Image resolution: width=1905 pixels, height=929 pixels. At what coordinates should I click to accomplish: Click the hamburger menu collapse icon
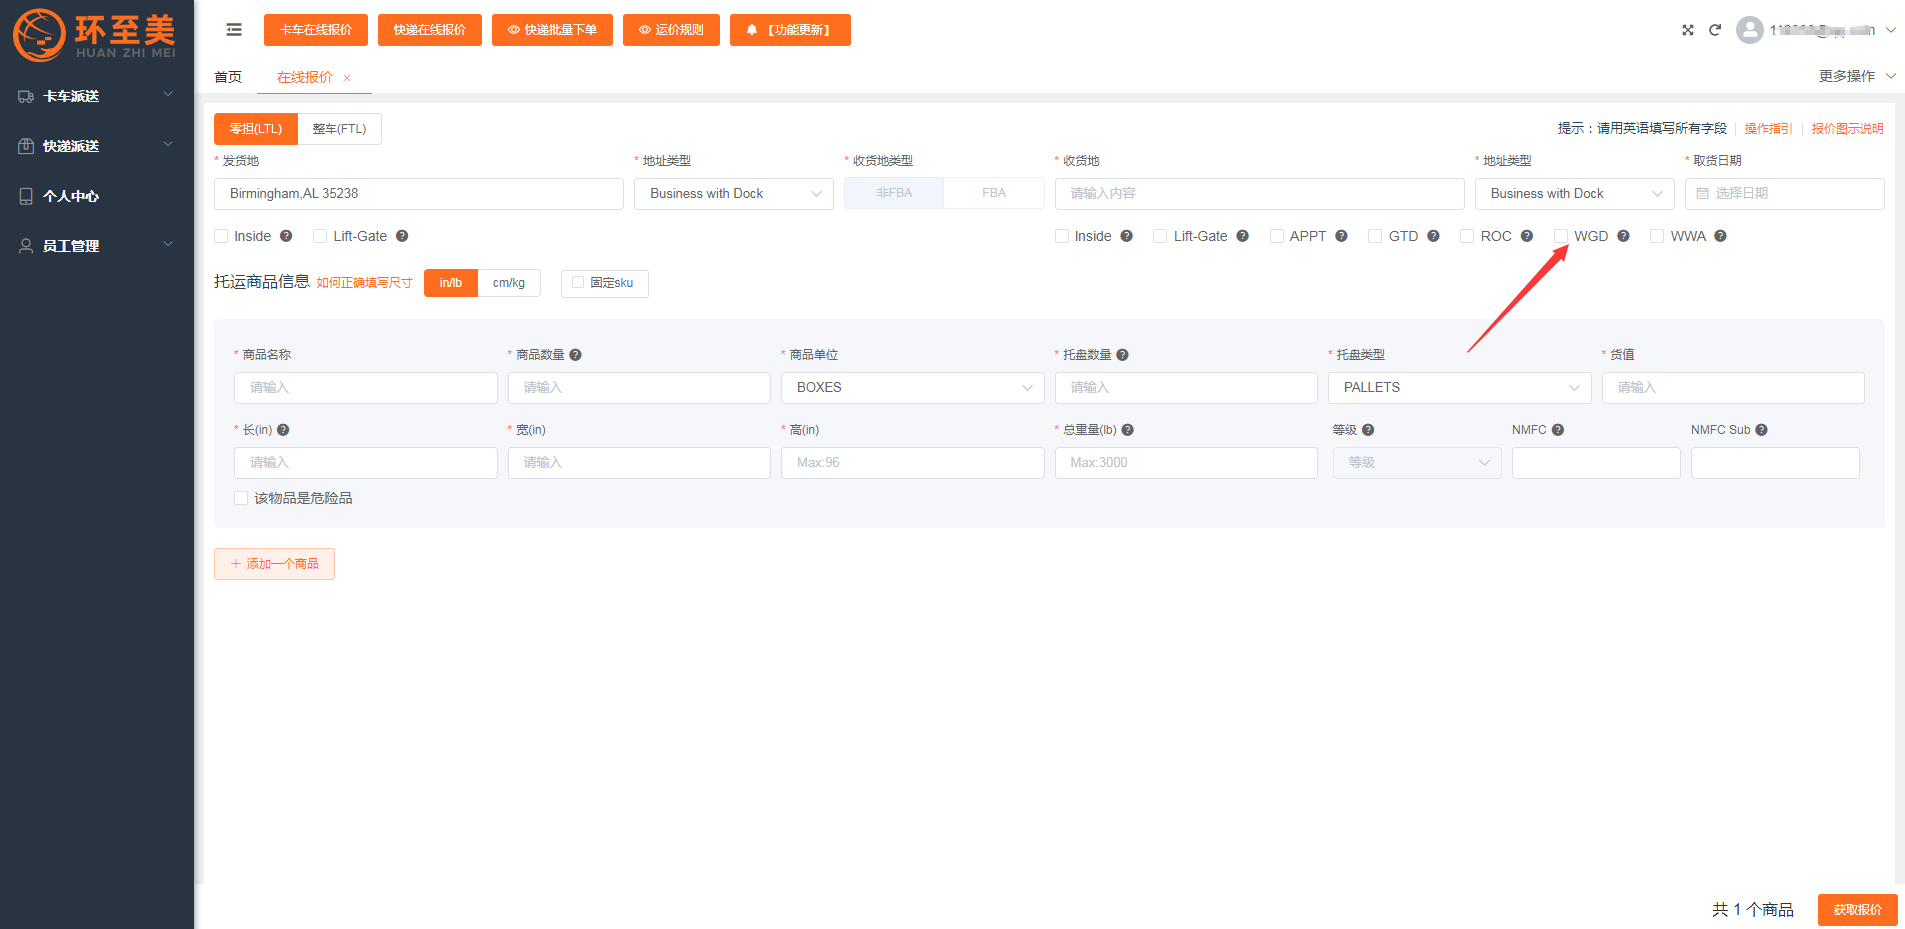point(234,30)
